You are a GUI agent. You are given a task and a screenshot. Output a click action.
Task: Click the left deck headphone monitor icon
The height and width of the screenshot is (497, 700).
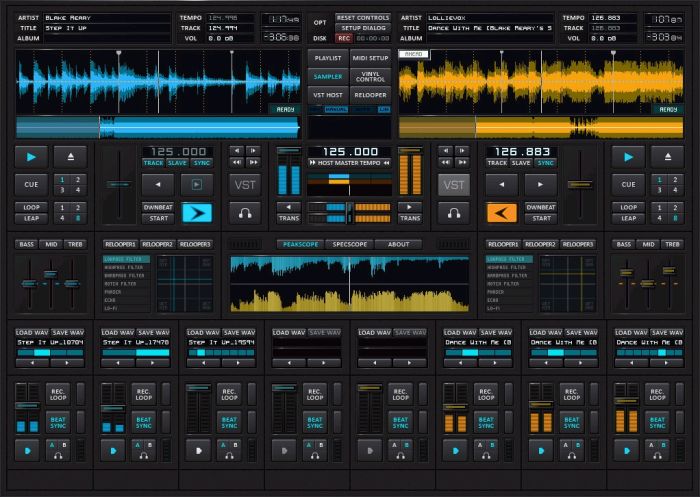pos(245,213)
